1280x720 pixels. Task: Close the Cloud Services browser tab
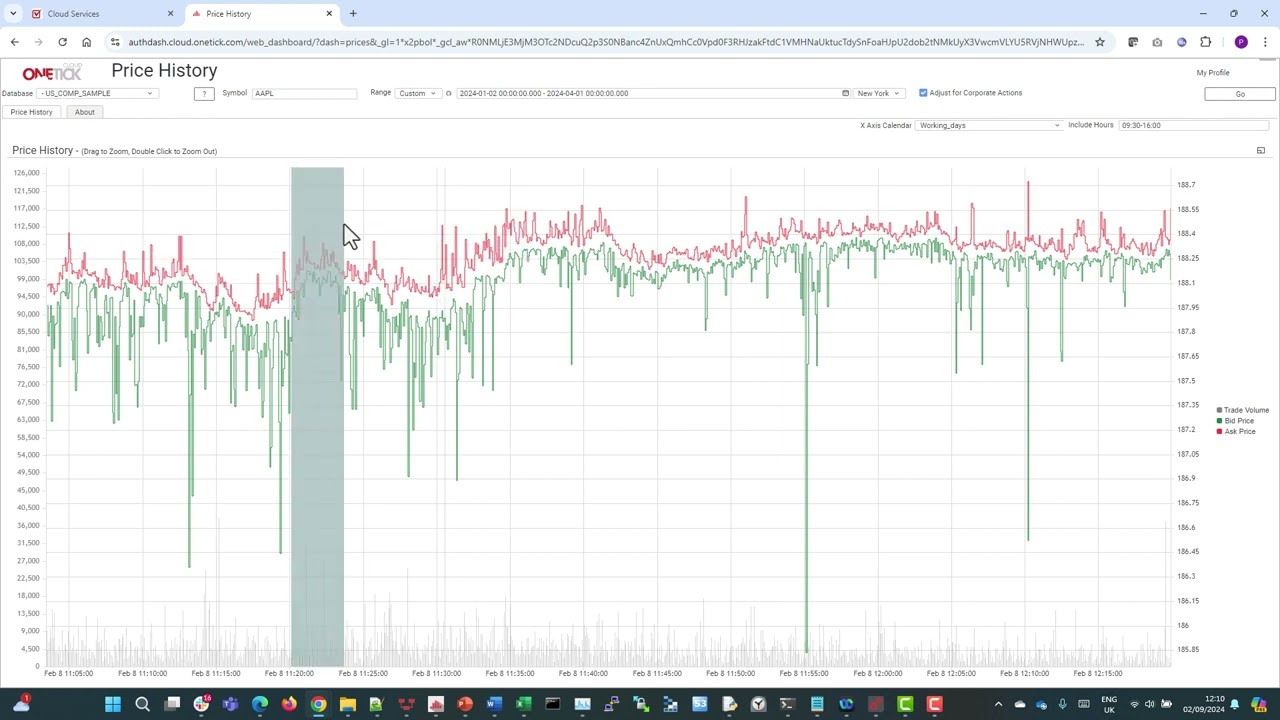170,14
